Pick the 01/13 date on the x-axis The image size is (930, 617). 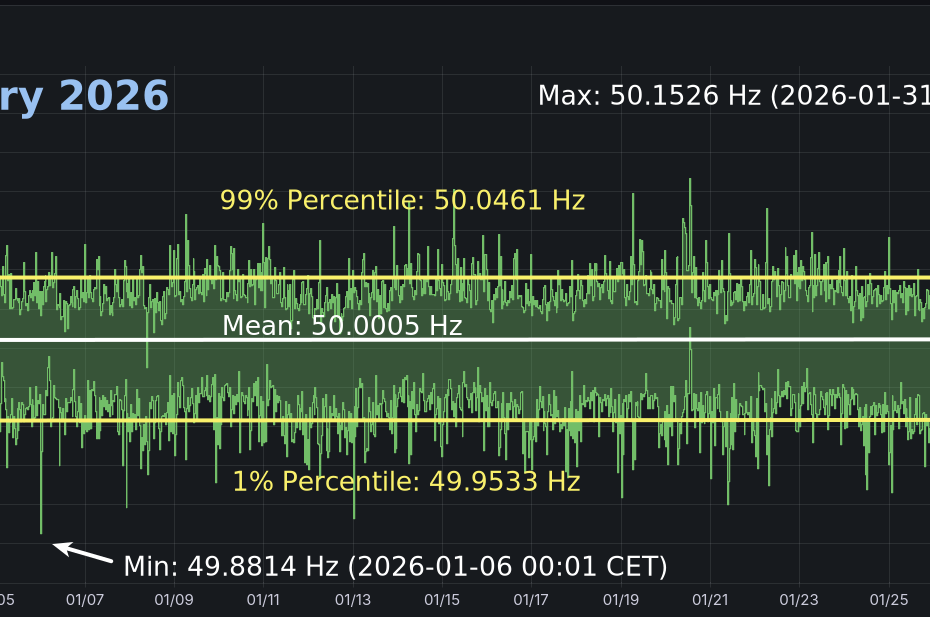tap(353, 600)
